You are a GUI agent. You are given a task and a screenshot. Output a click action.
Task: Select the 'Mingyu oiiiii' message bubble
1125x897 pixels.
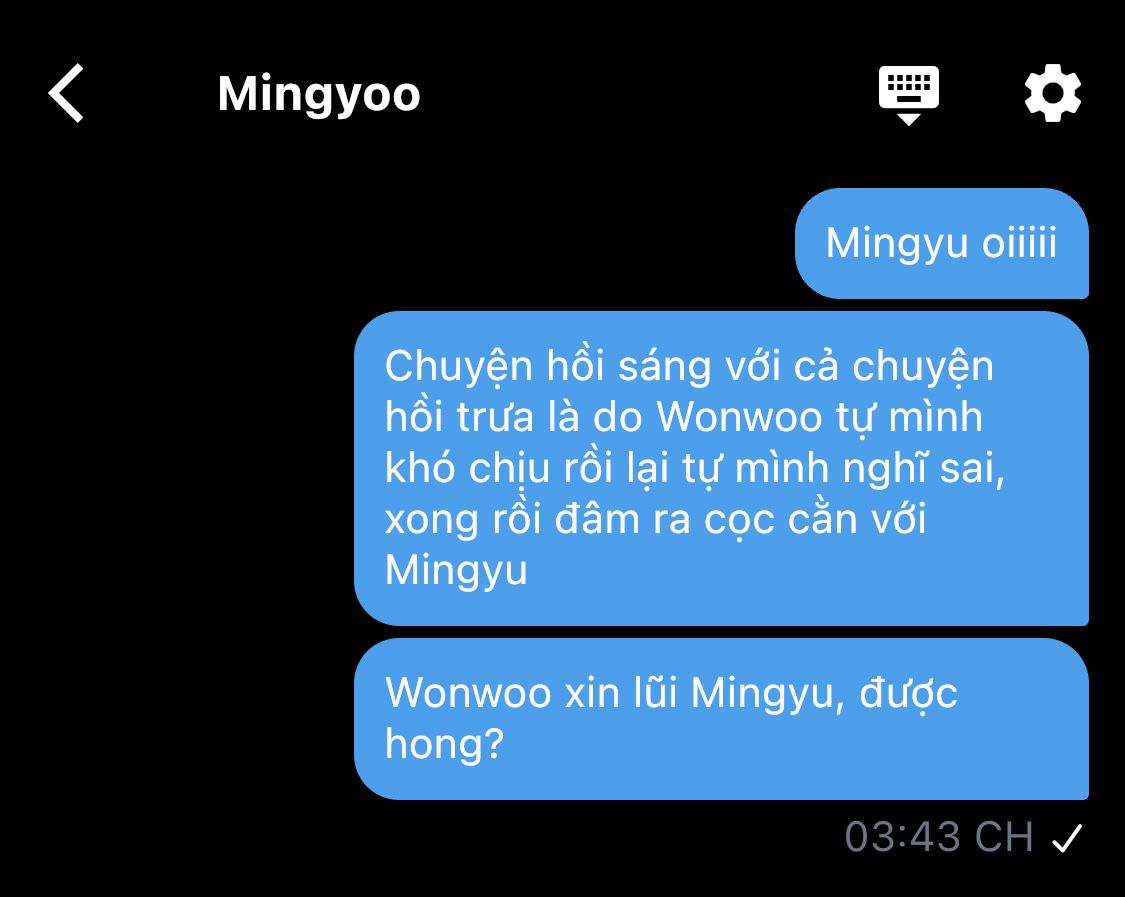pyautogui.click(x=941, y=243)
